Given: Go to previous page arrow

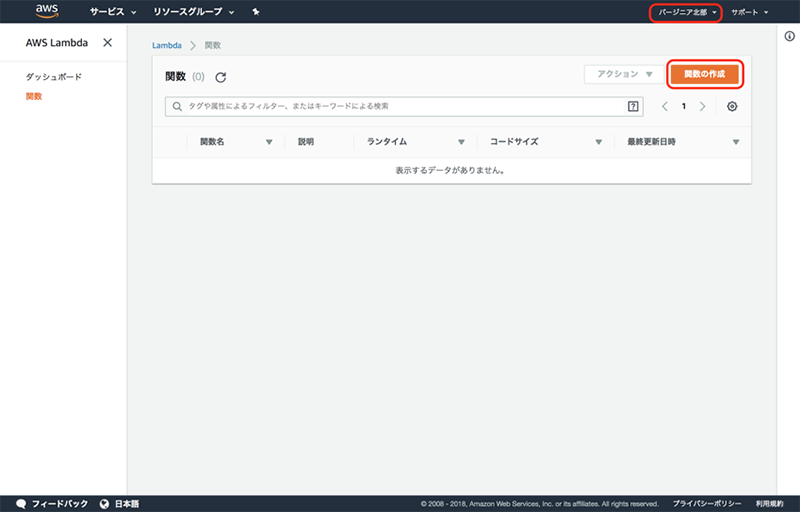Looking at the screenshot, I should tap(665, 106).
